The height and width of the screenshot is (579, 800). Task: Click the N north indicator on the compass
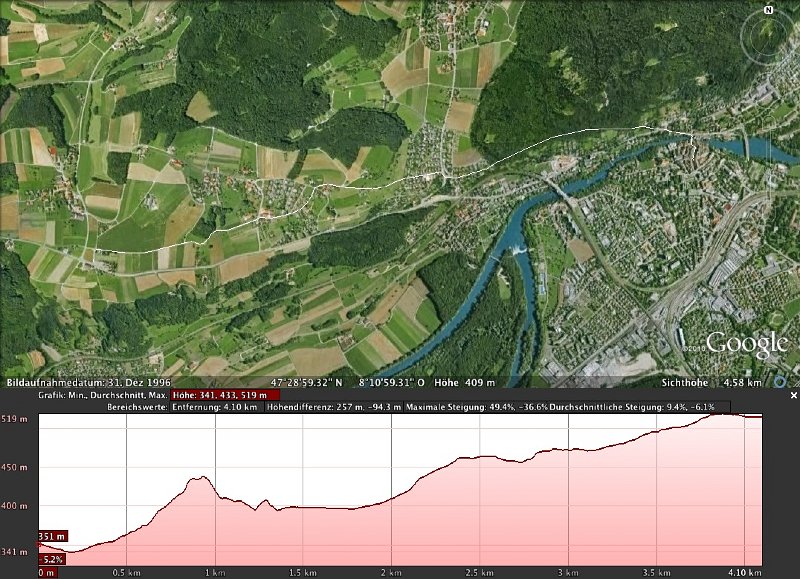point(769,9)
